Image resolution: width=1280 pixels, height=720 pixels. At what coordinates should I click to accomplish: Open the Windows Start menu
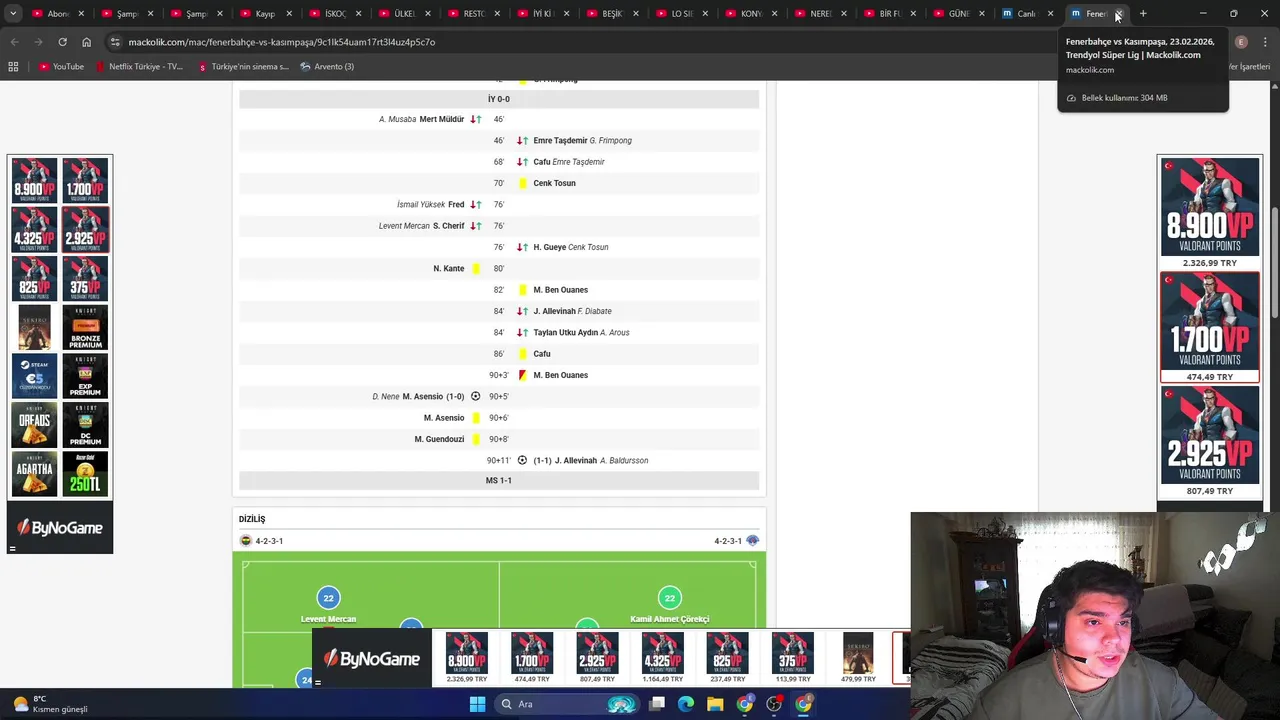[x=477, y=704]
